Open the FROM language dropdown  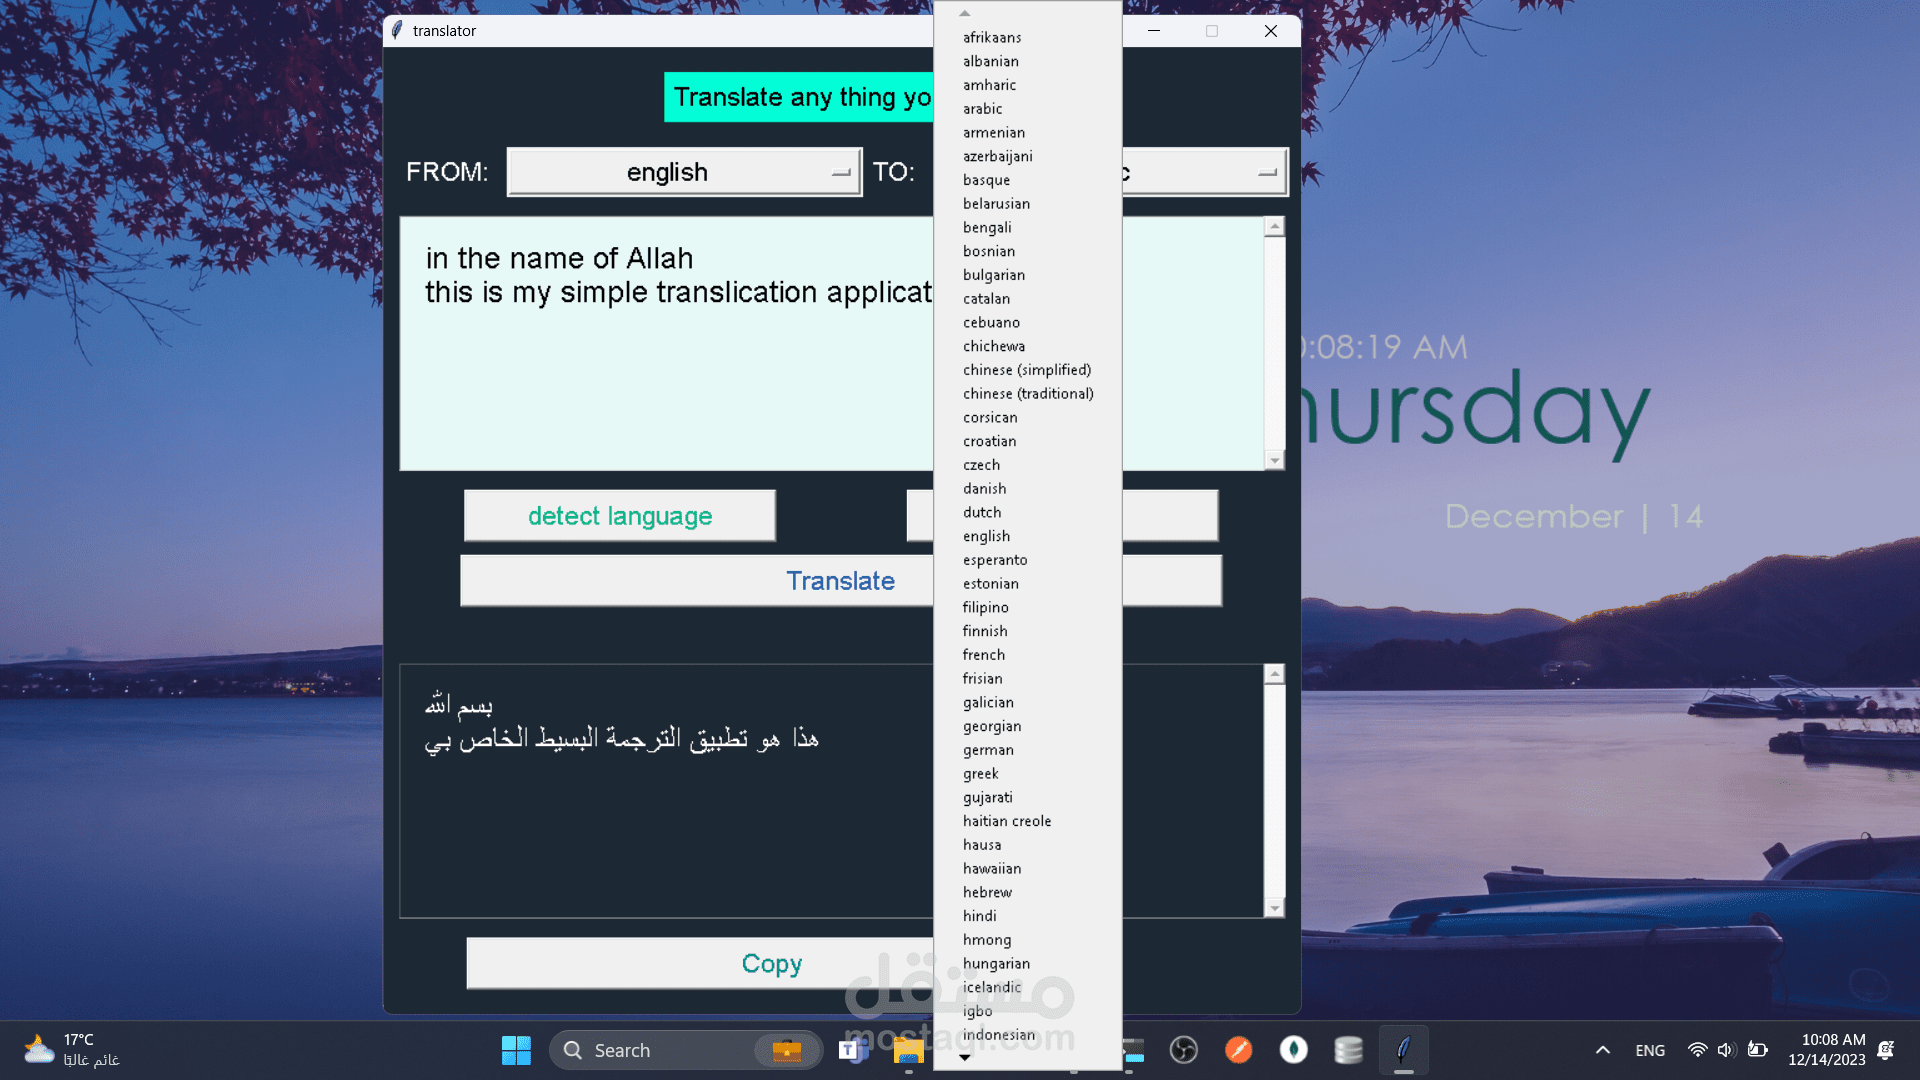pos(684,172)
